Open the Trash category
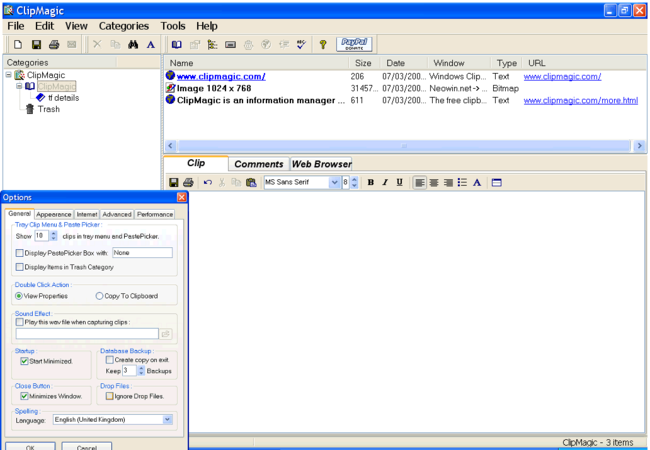650x450 pixels. pyautogui.click(x=49, y=109)
